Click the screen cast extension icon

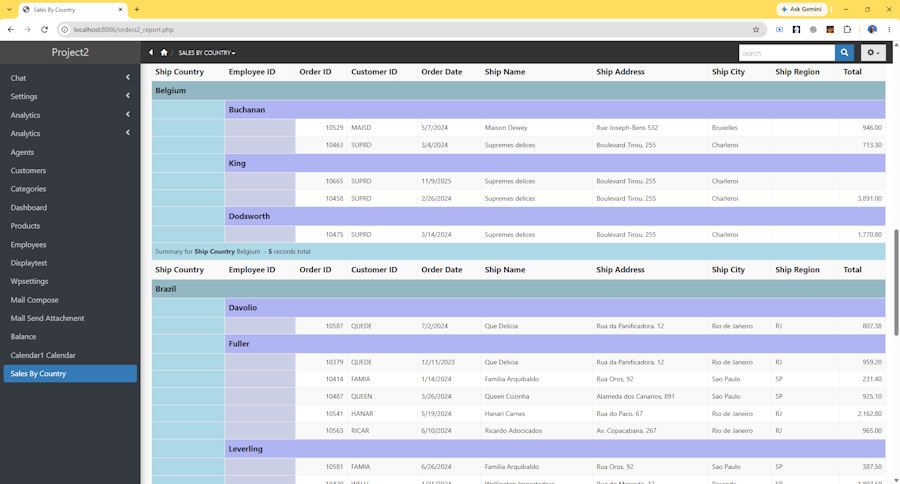779,29
